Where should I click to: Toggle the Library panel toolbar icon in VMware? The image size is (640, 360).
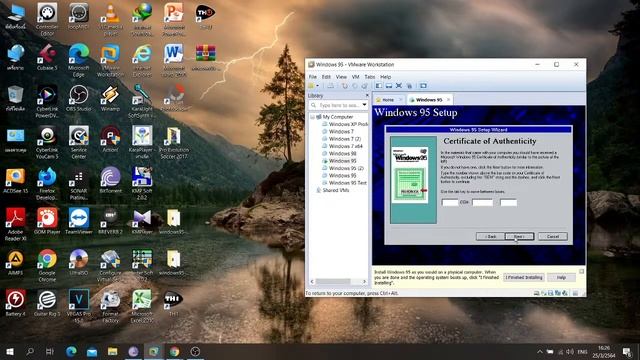coord(379,86)
